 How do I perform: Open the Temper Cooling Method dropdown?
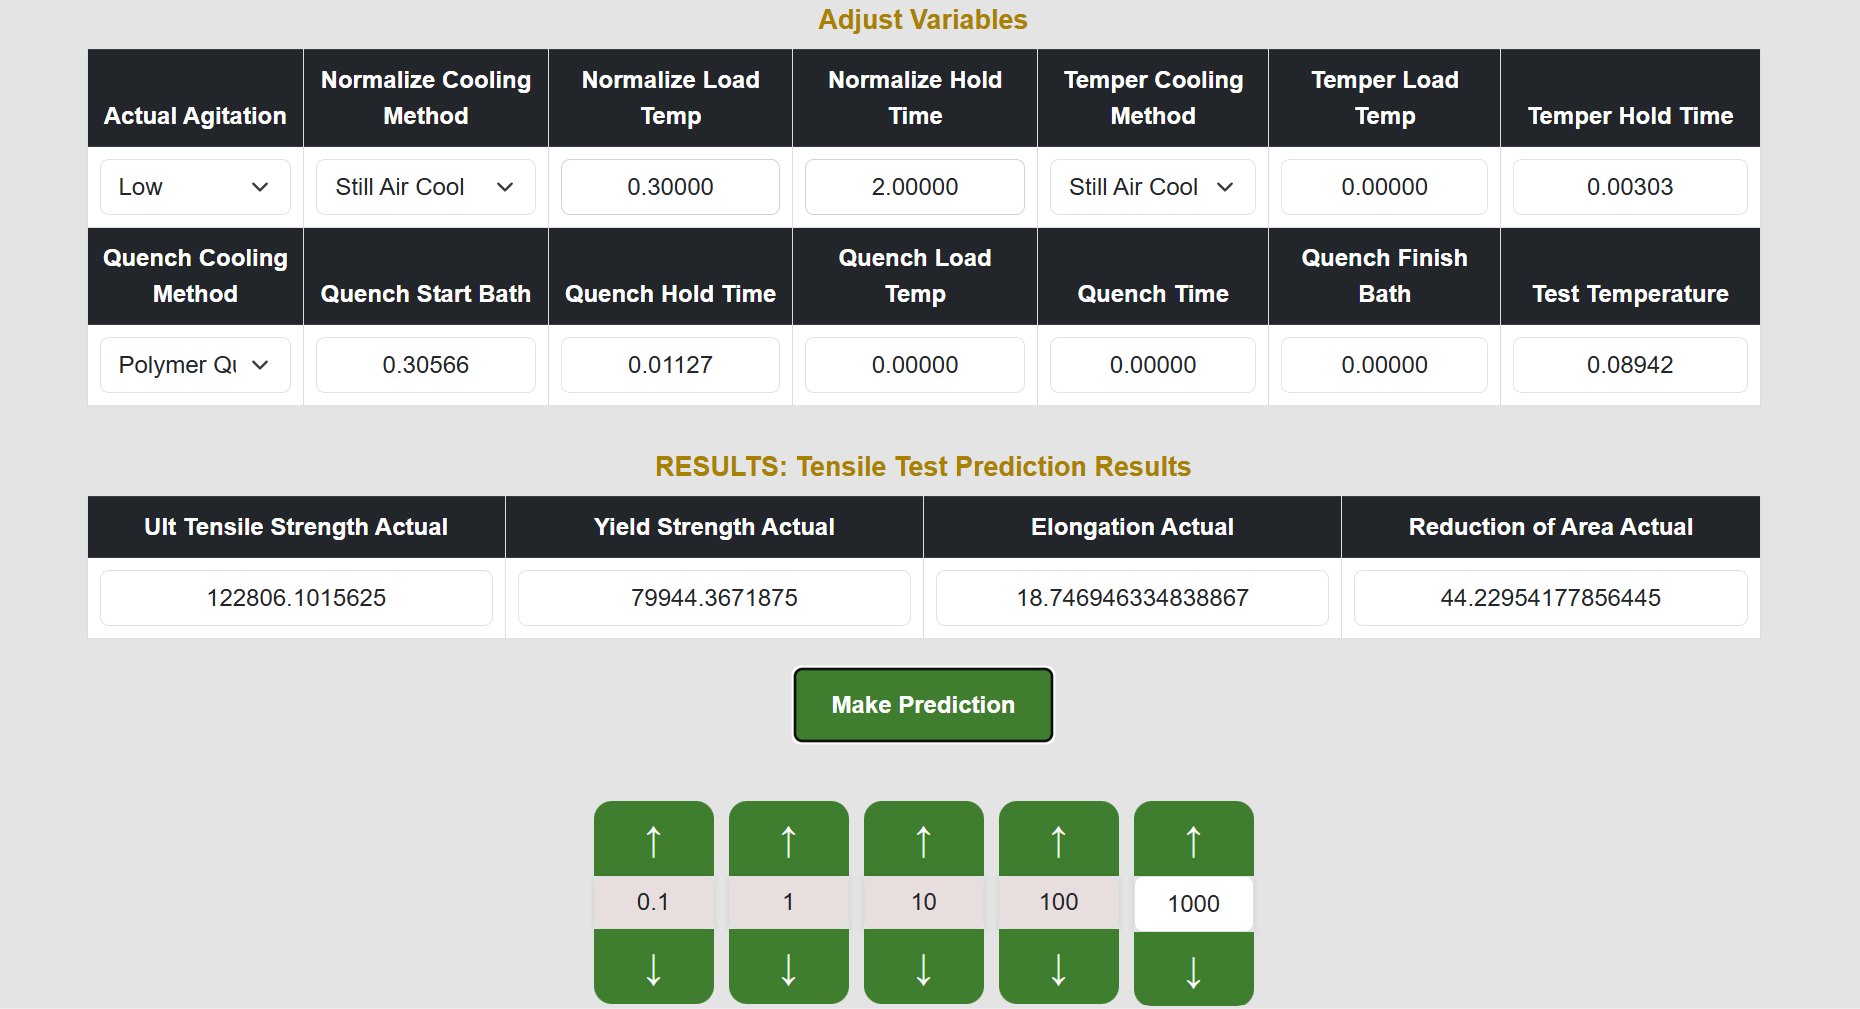point(1152,187)
